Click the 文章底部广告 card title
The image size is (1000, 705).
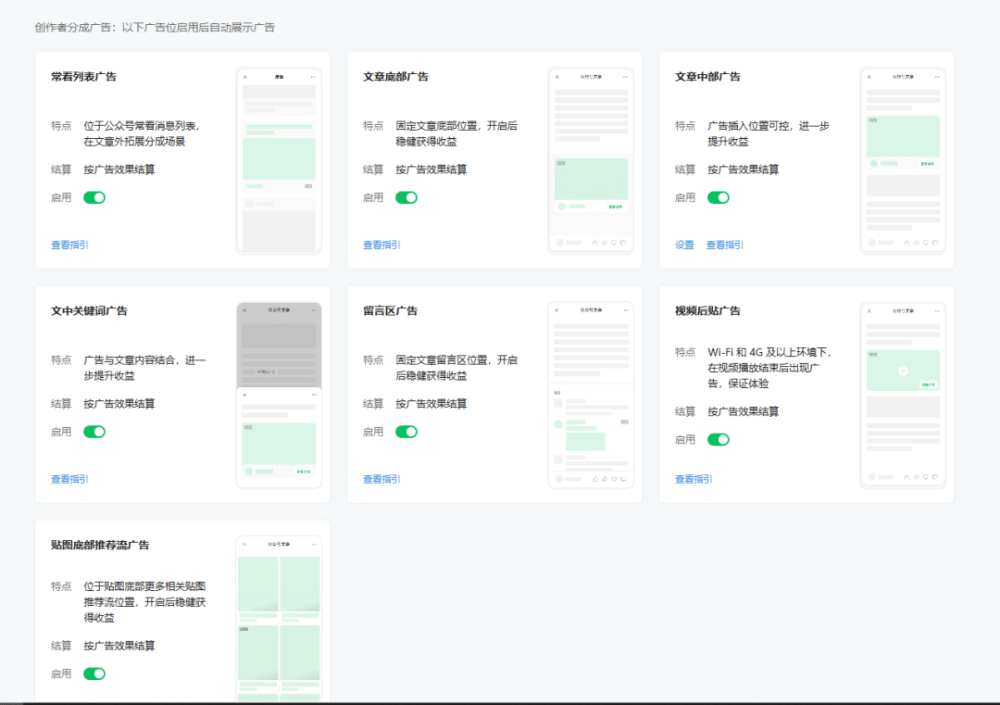click(x=395, y=77)
